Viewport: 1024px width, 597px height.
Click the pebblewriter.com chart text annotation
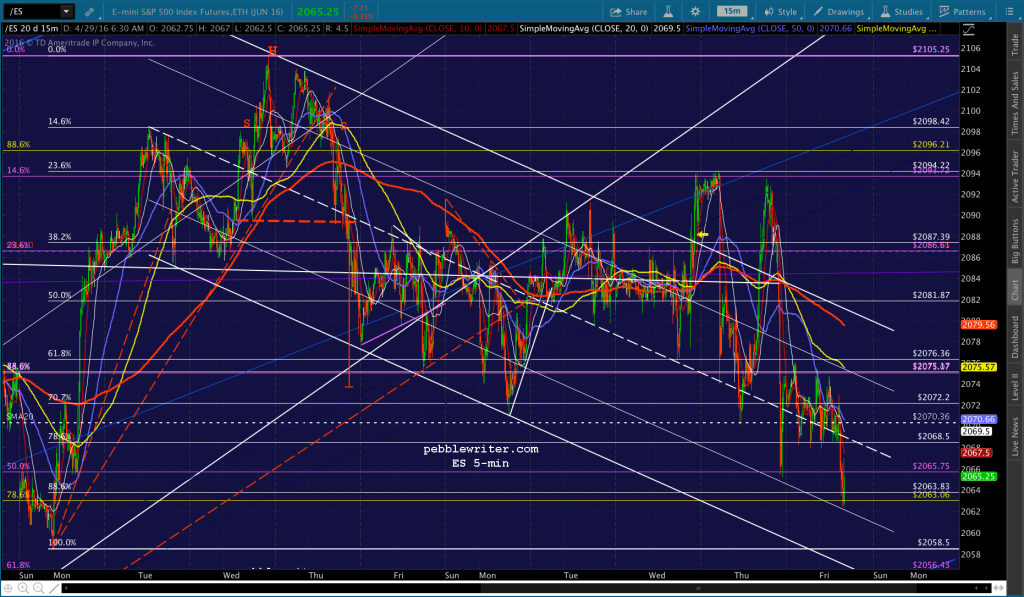[x=481, y=449]
